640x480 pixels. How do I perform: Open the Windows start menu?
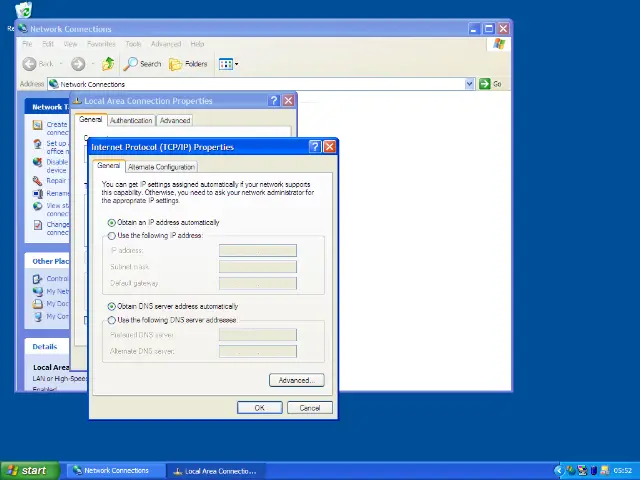point(27,470)
